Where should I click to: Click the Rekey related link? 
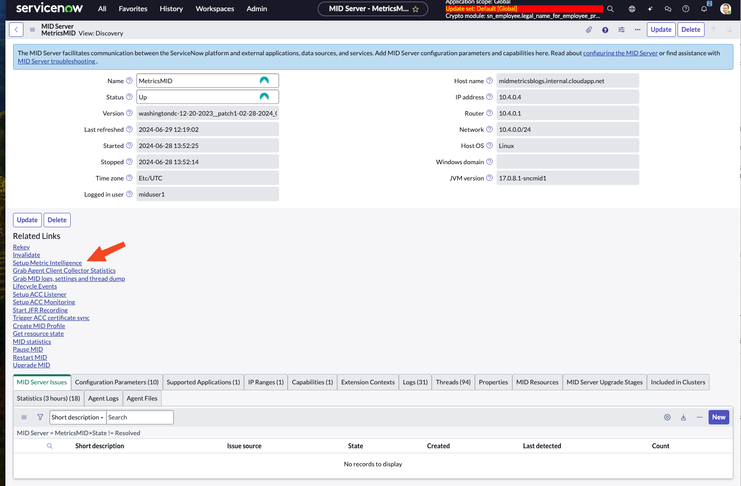21,247
